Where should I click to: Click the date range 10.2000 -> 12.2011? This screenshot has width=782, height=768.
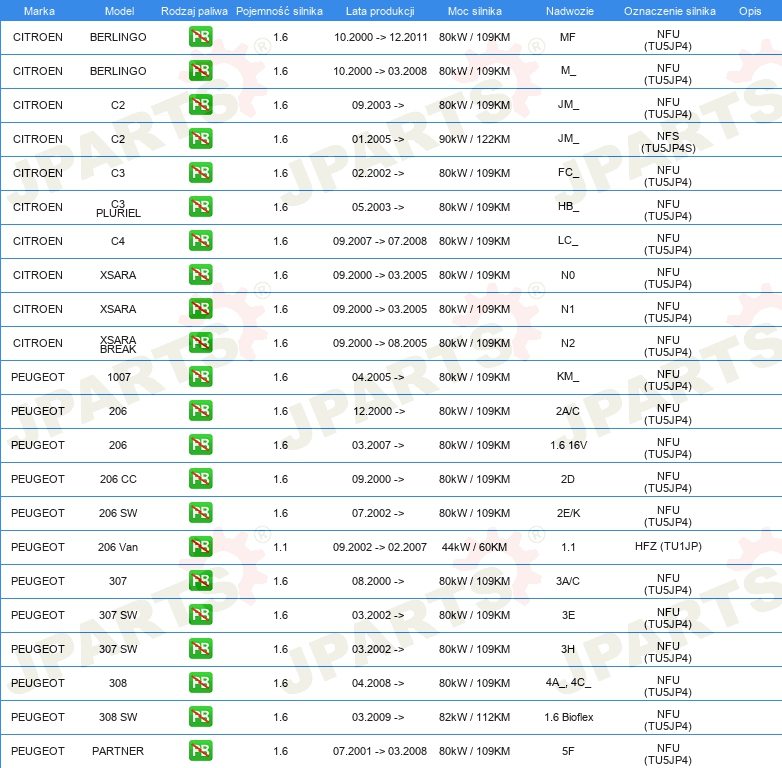(x=381, y=37)
